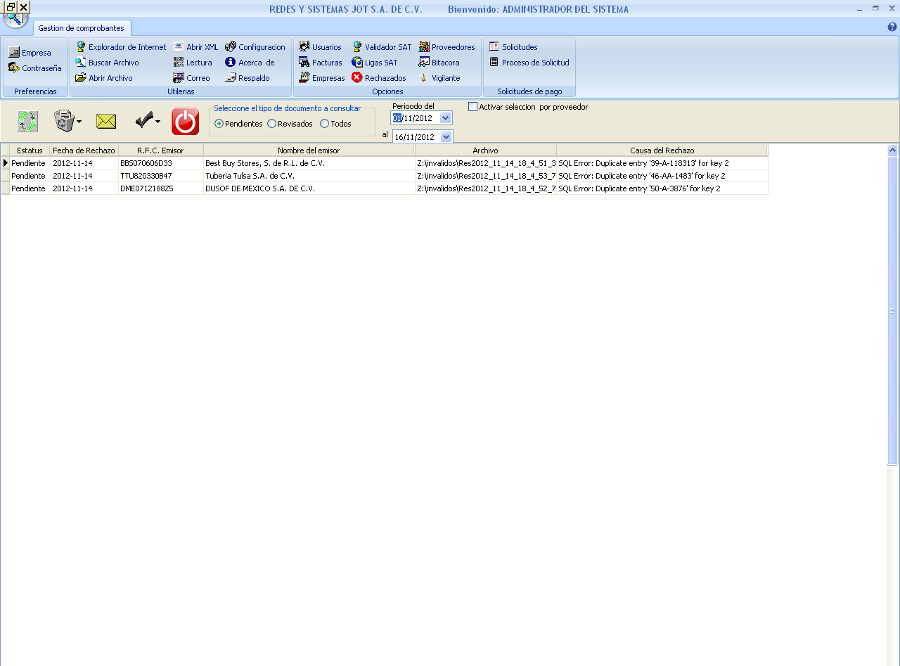Sort by Causa del Rechazo column header
Screen dimensions: 900x666
click(x=661, y=150)
